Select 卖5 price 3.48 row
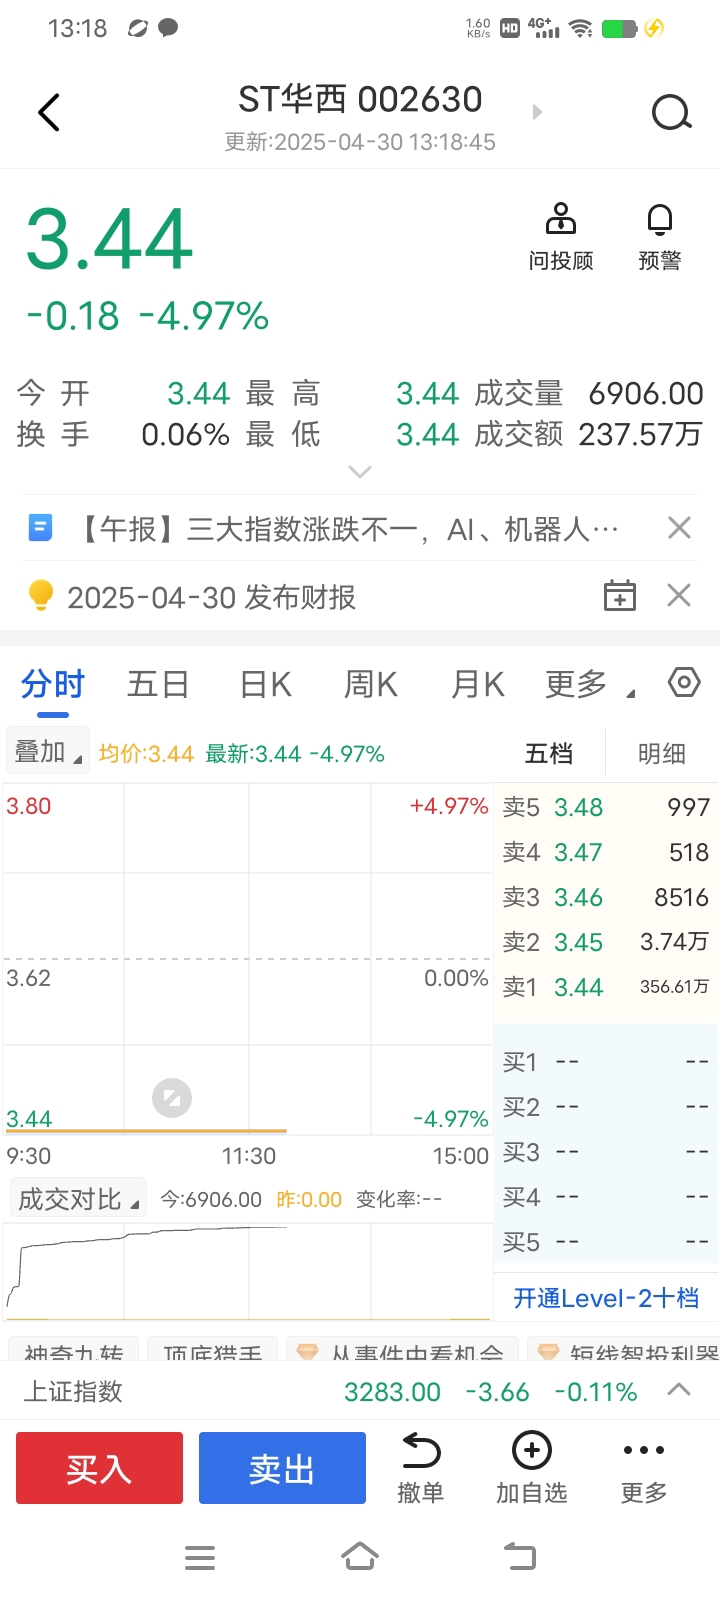Image resolution: width=720 pixels, height=1600 pixels. coord(606,807)
